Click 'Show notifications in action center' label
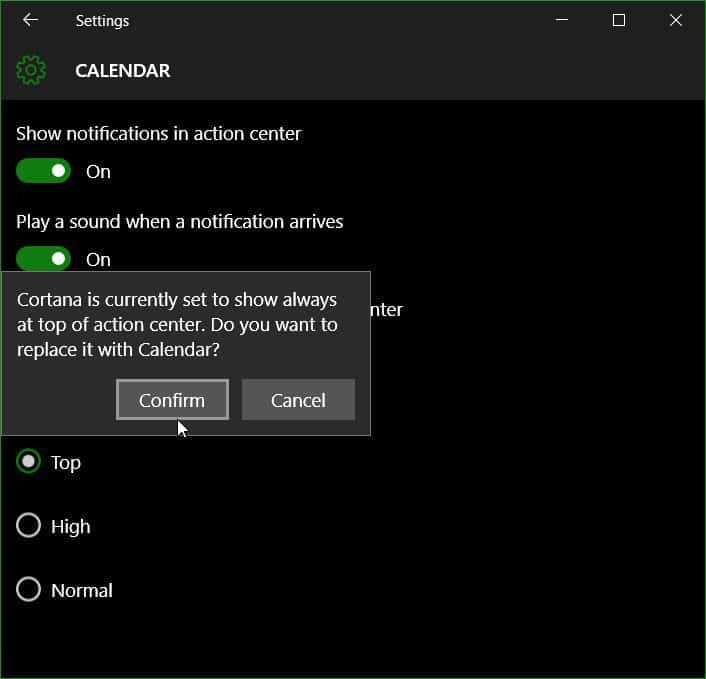Image resolution: width=706 pixels, height=679 pixels. pos(158,134)
